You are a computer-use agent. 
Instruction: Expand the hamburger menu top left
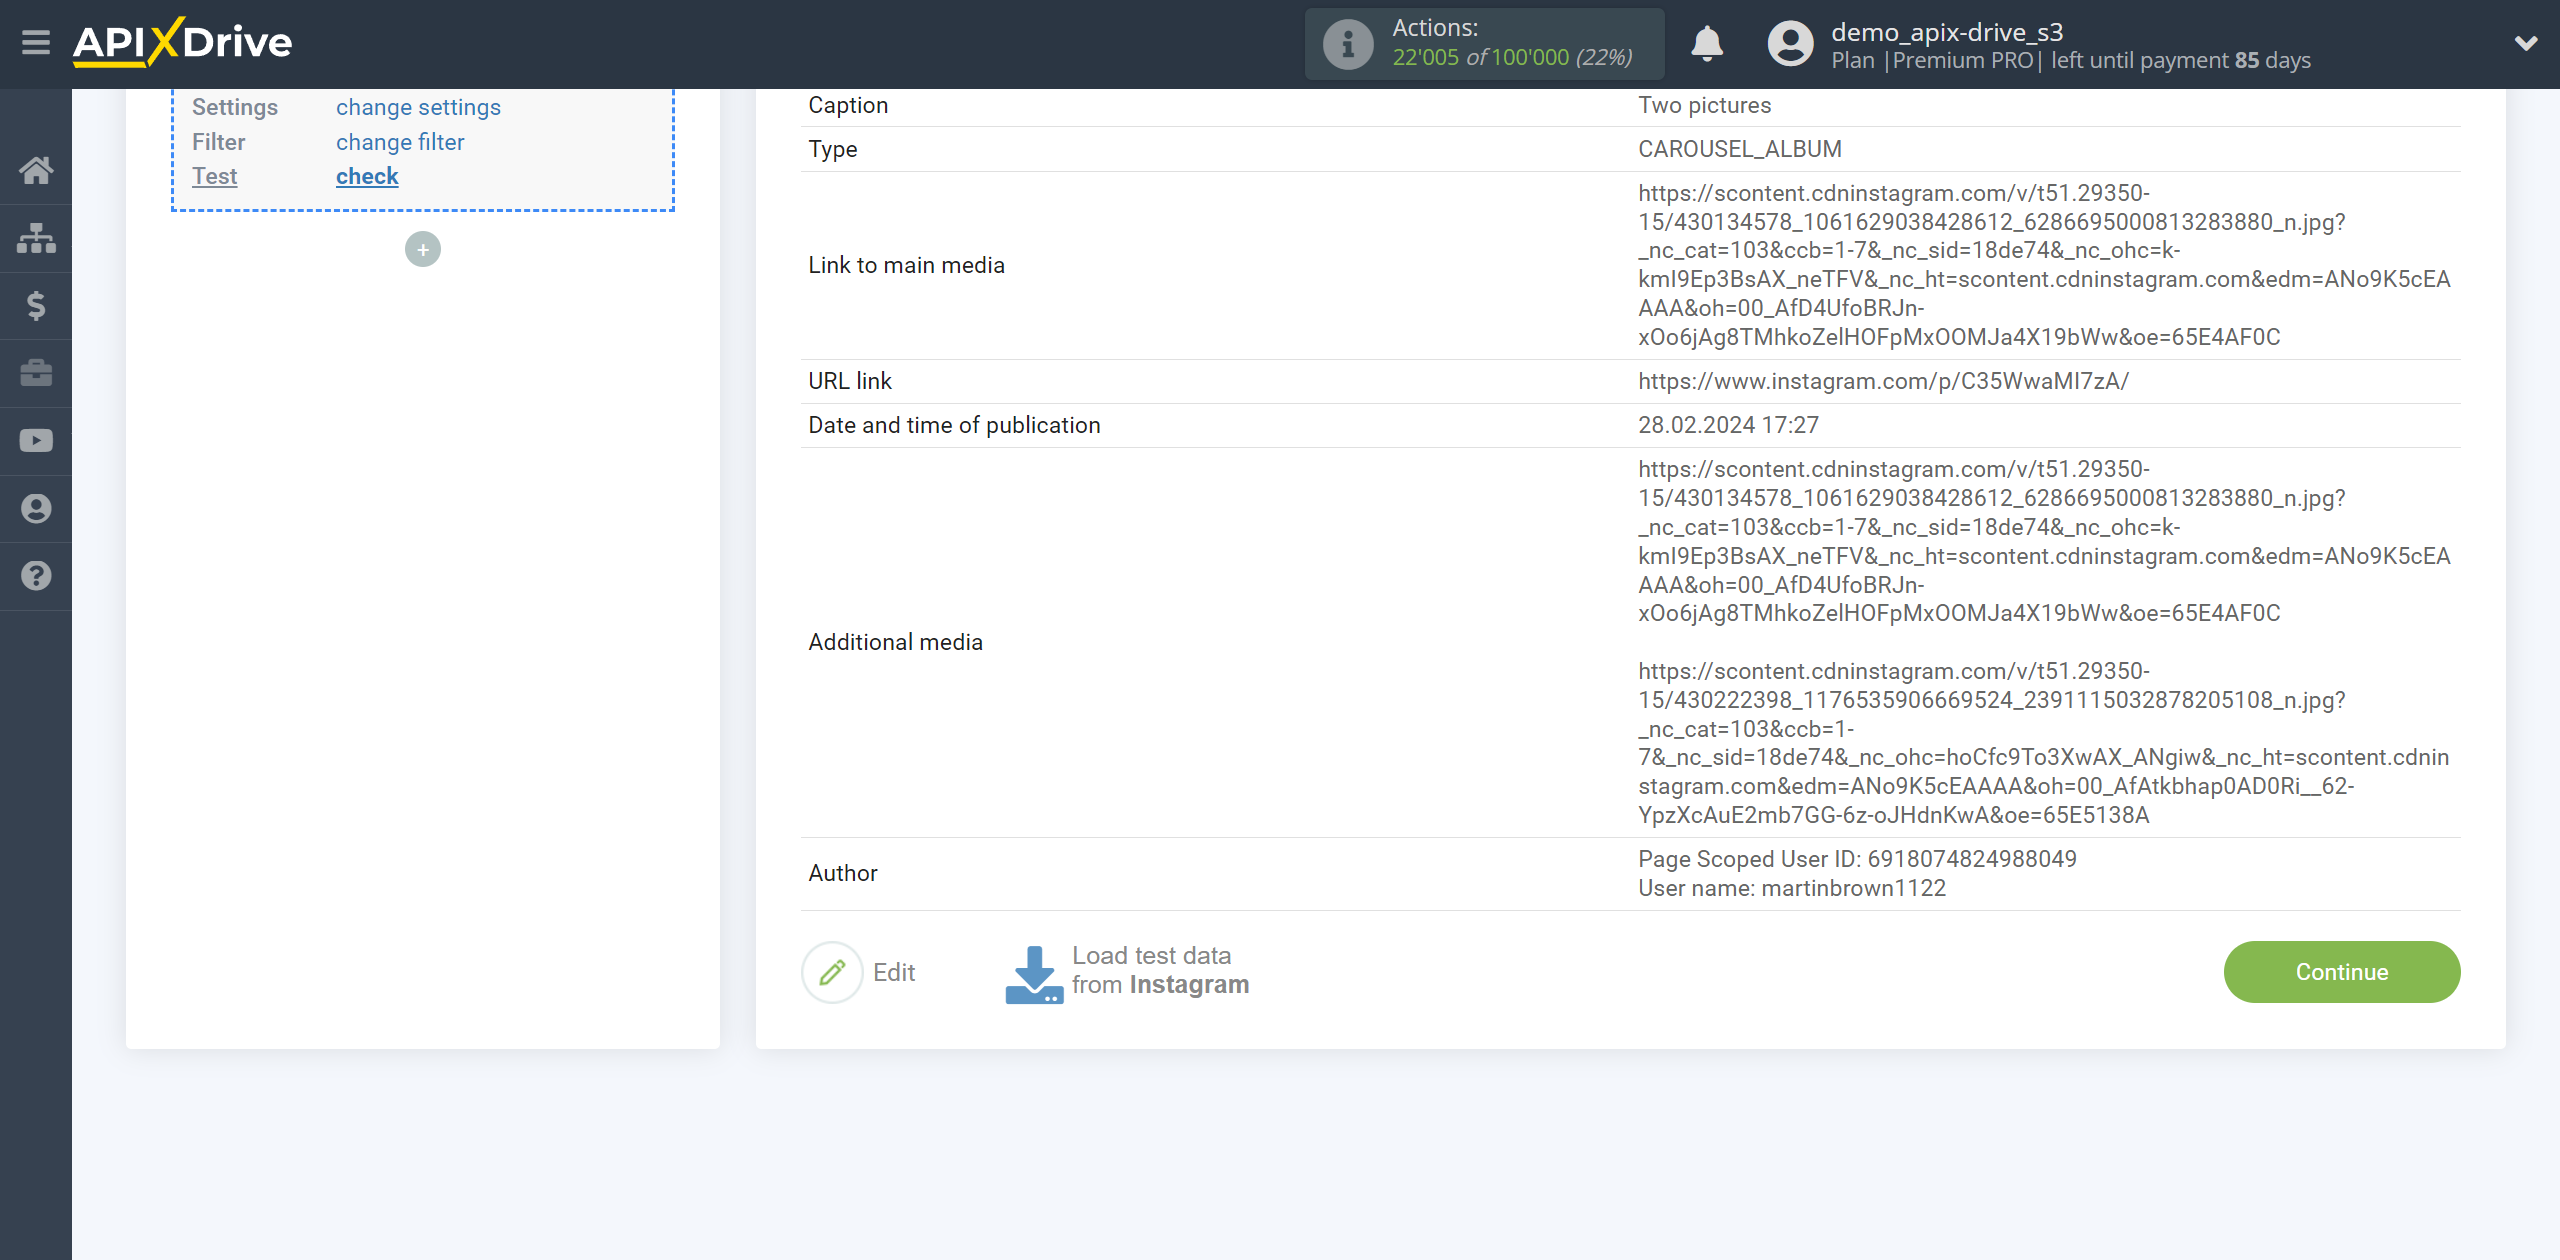coord(36,44)
